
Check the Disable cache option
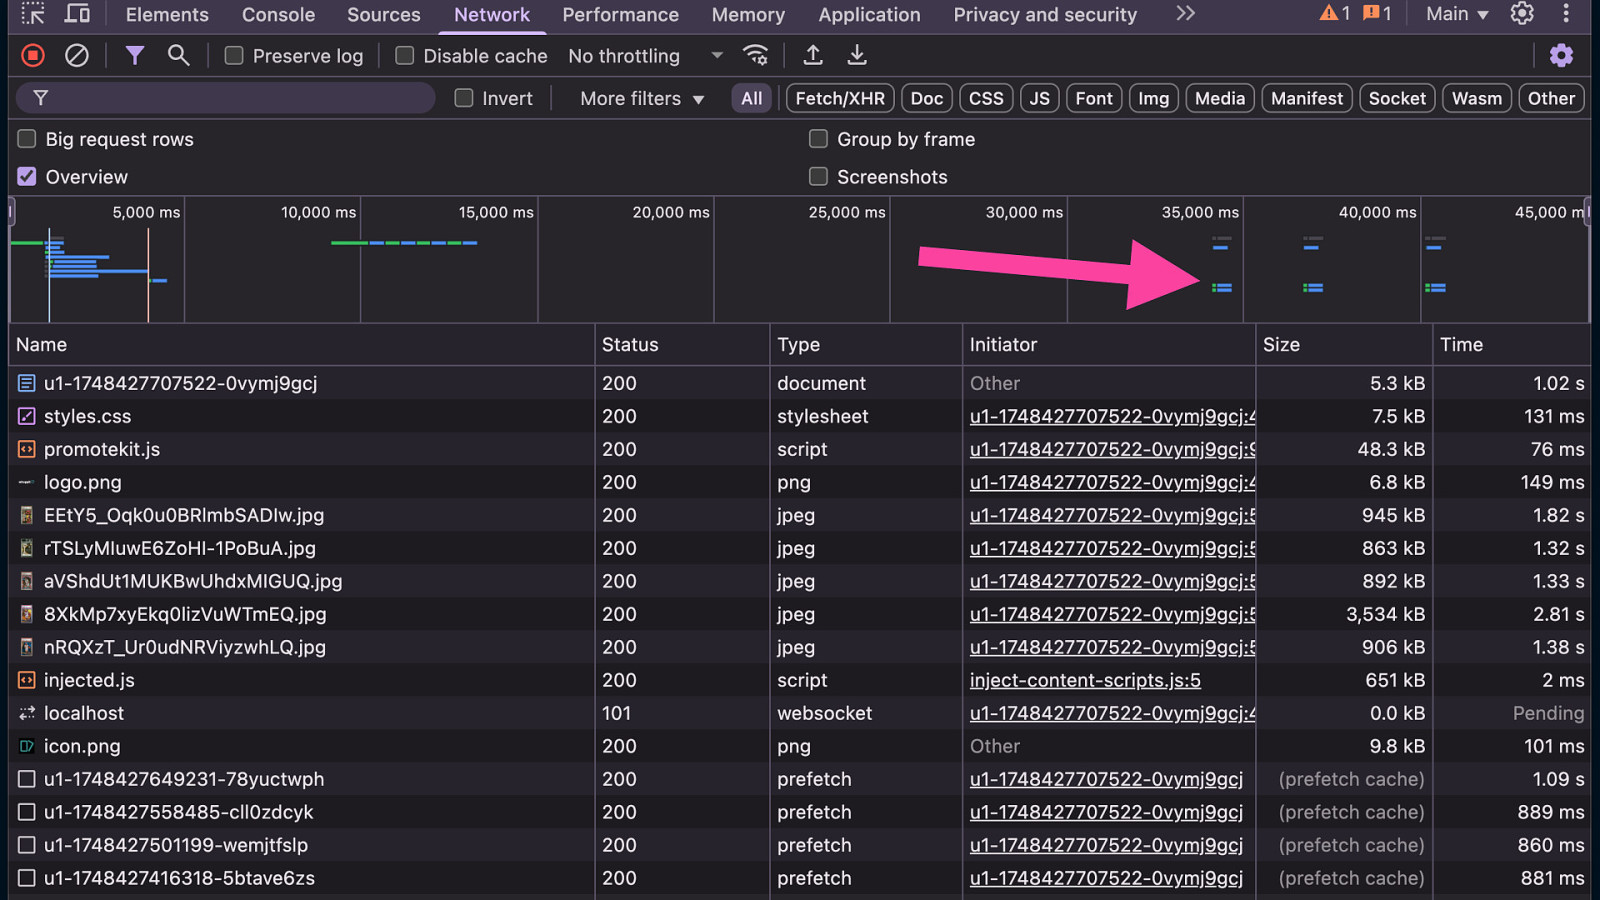pyautogui.click(x=405, y=56)
